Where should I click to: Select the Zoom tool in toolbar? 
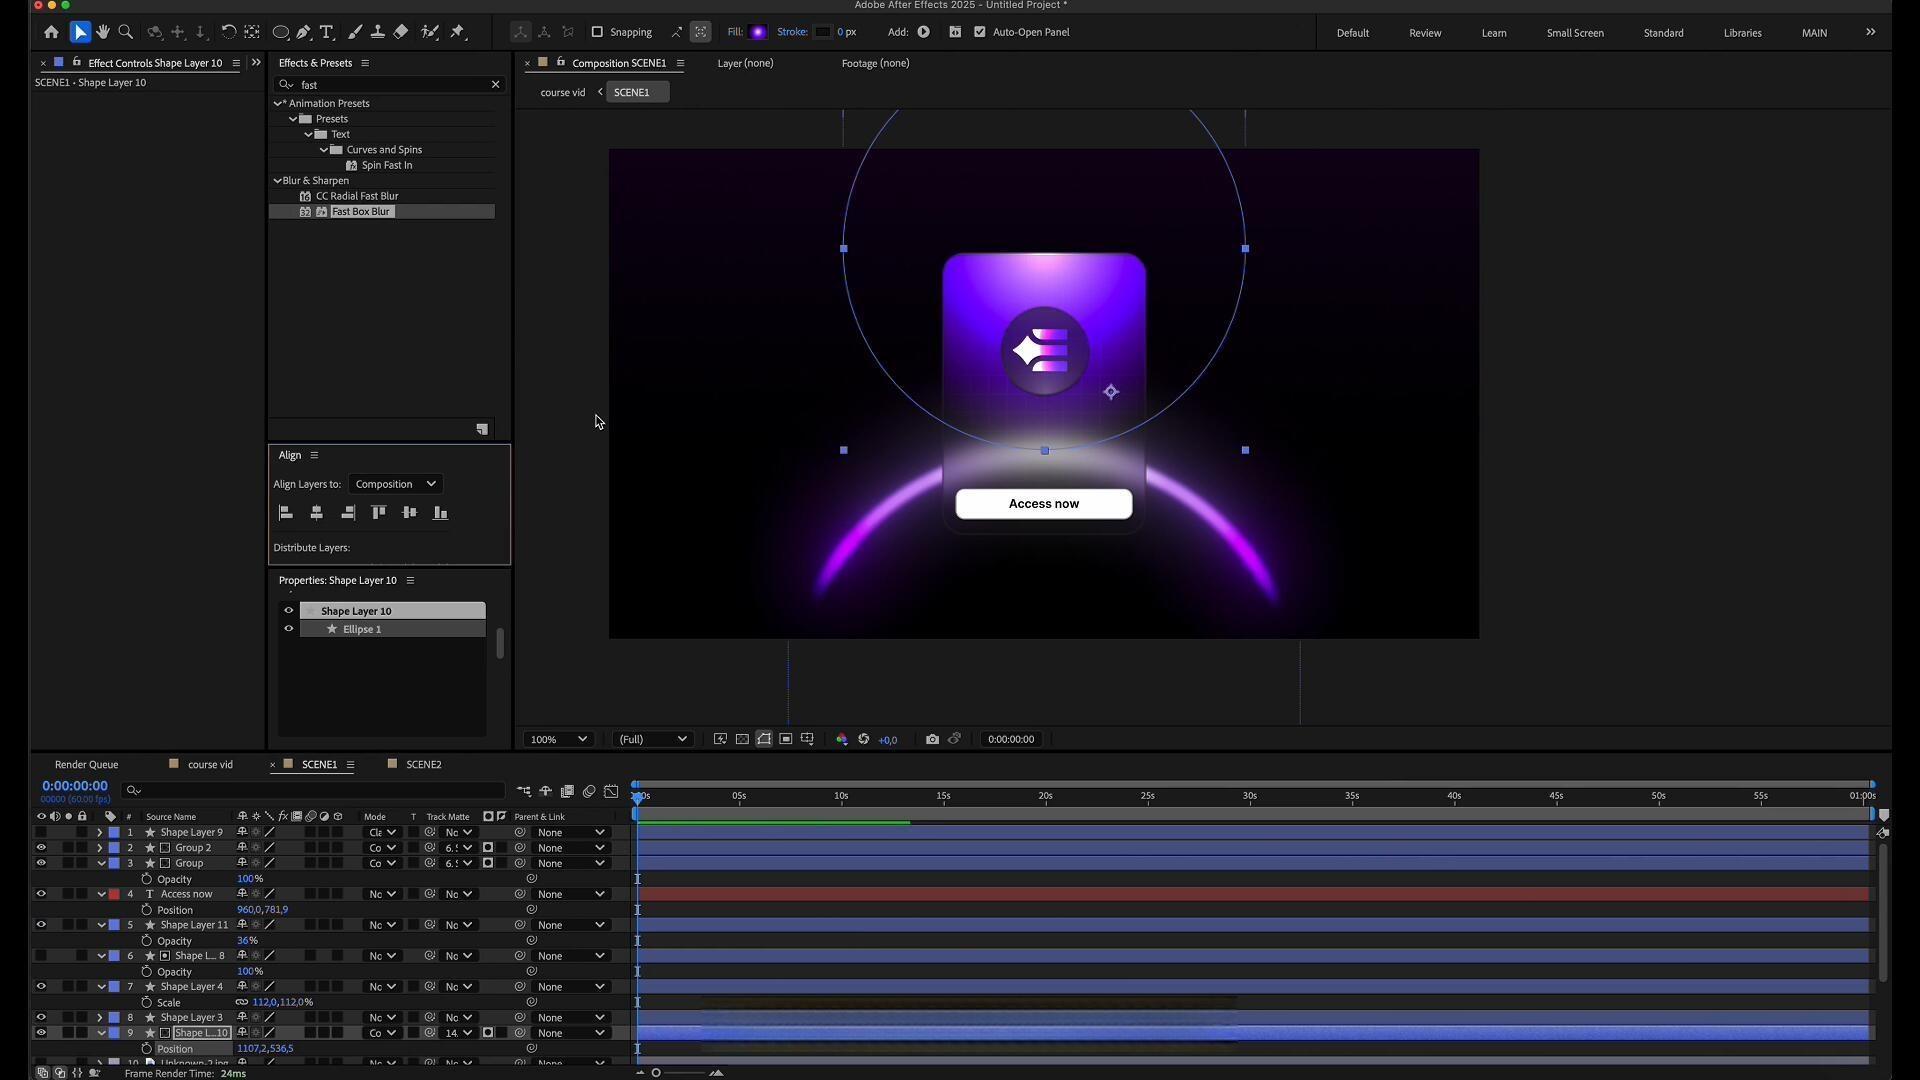[x=126, y=32]
